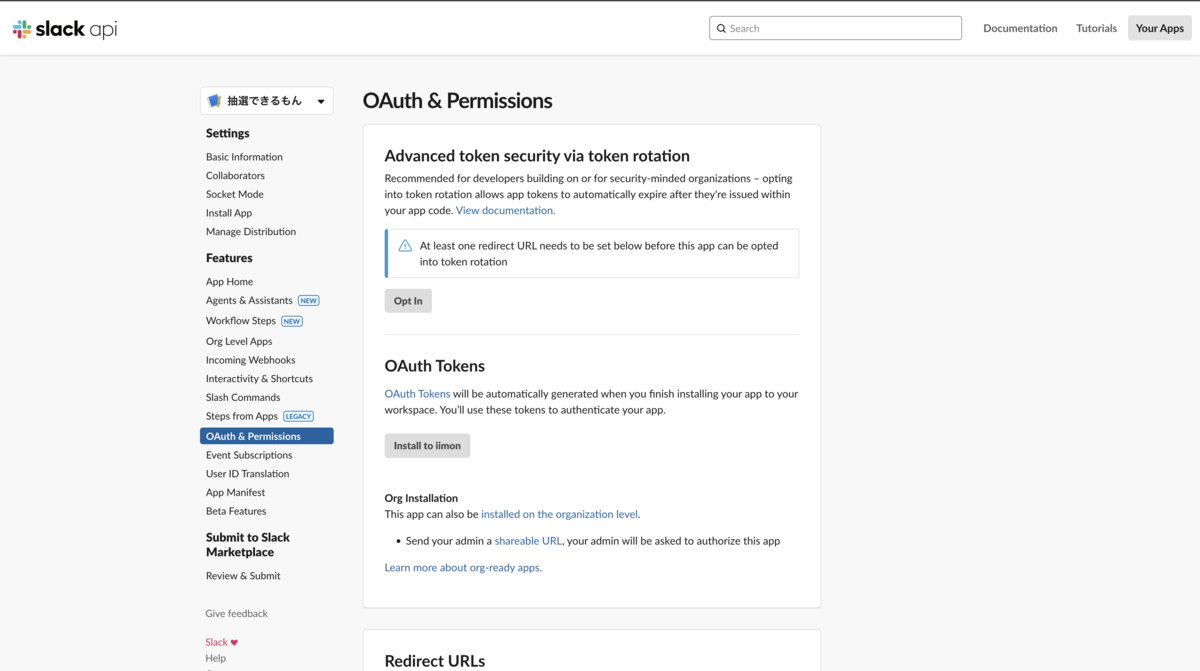Image resolution: width=1200 pixels, height=671 pixels.
Task: Click the search magnifier icon
Action: tap(721, 29)
